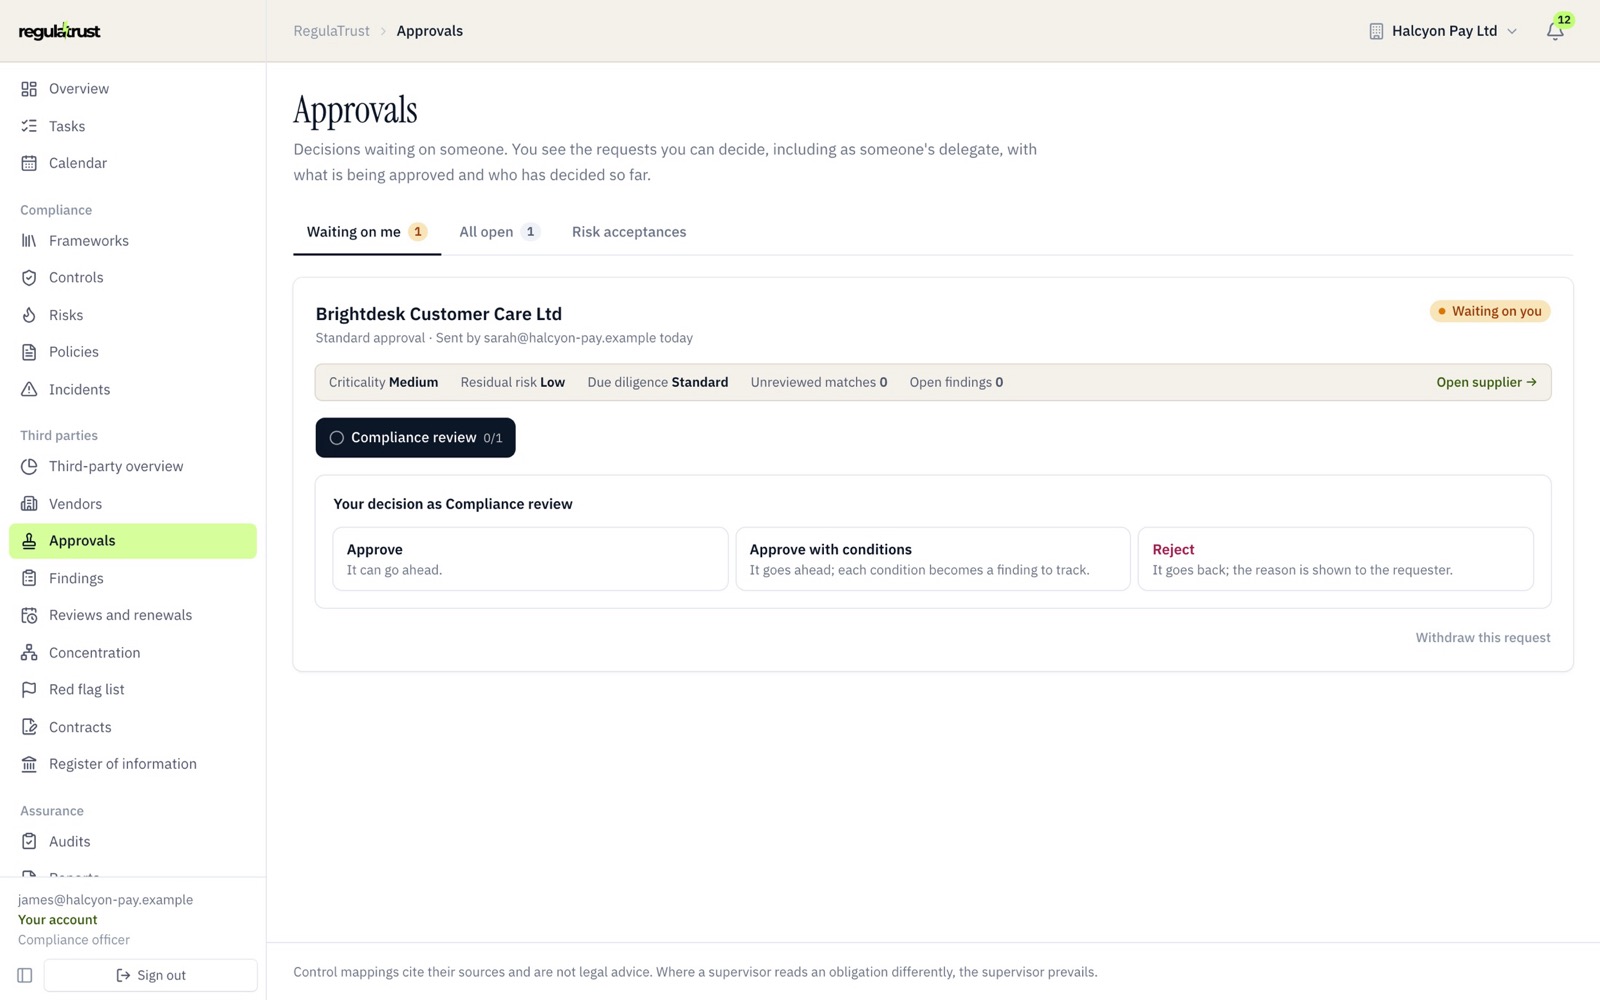Click the Waiting on you status badge

tap(1490, 311)
